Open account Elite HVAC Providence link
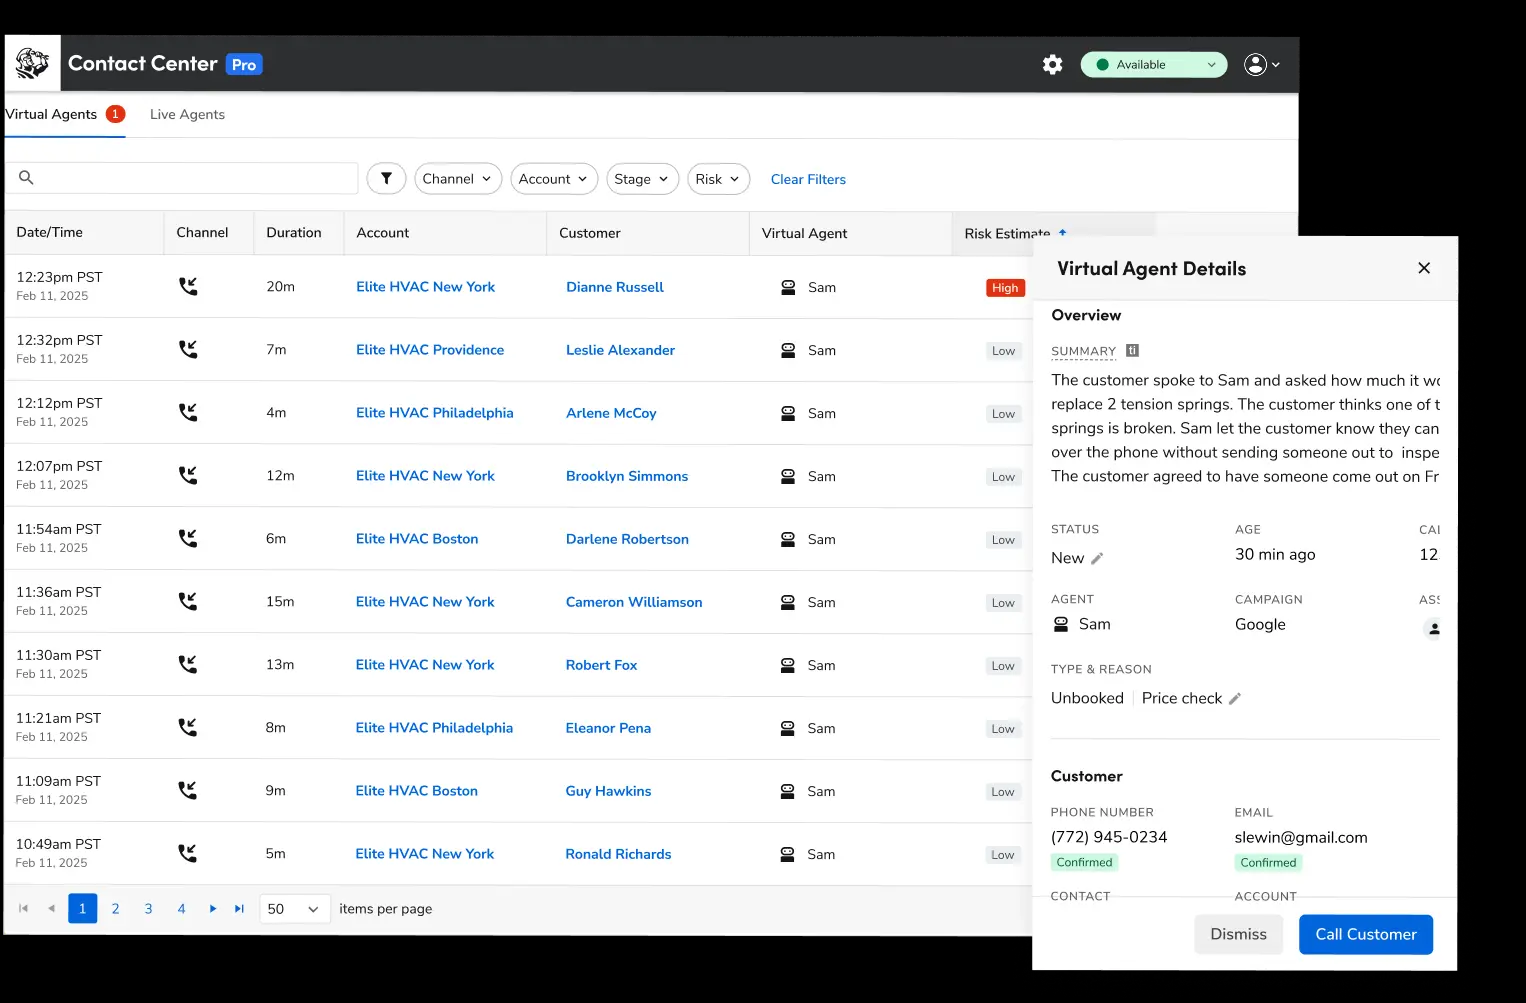 (430, 349)
